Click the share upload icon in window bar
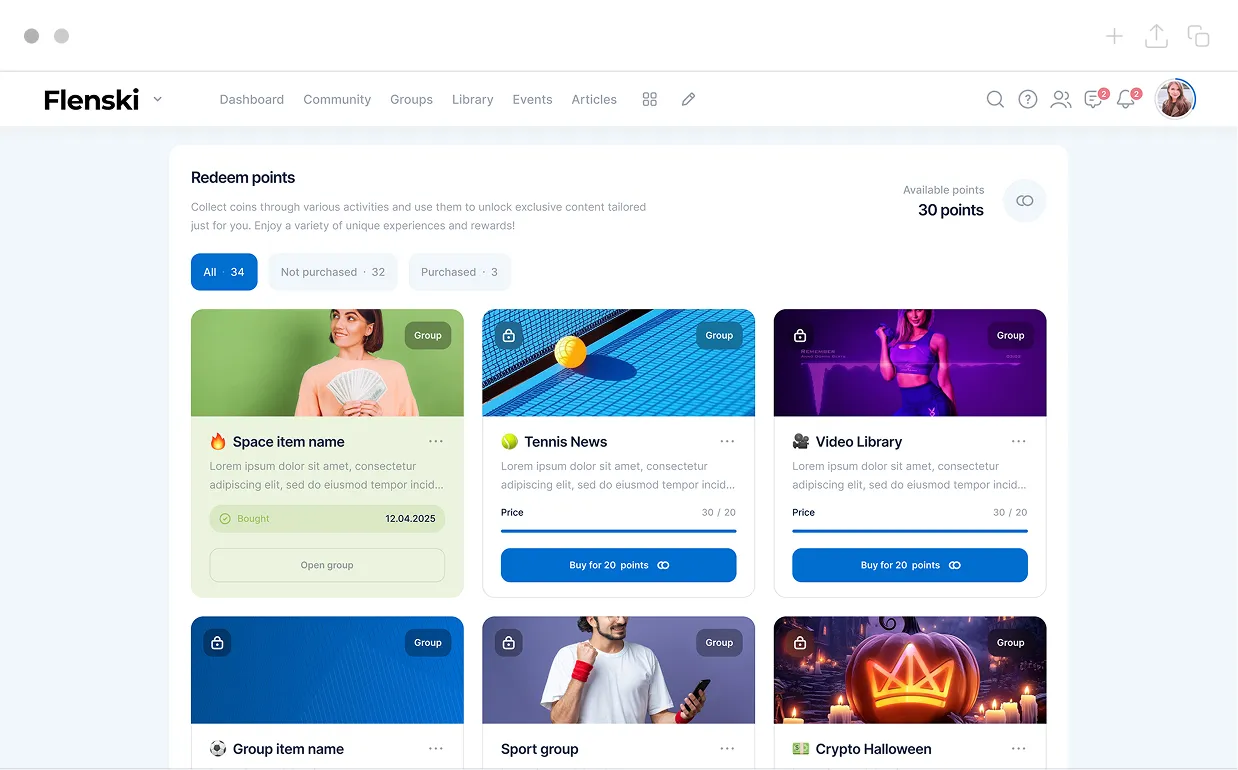The height and width of the screenshot is (770, 1238). tap(1156, 36)
